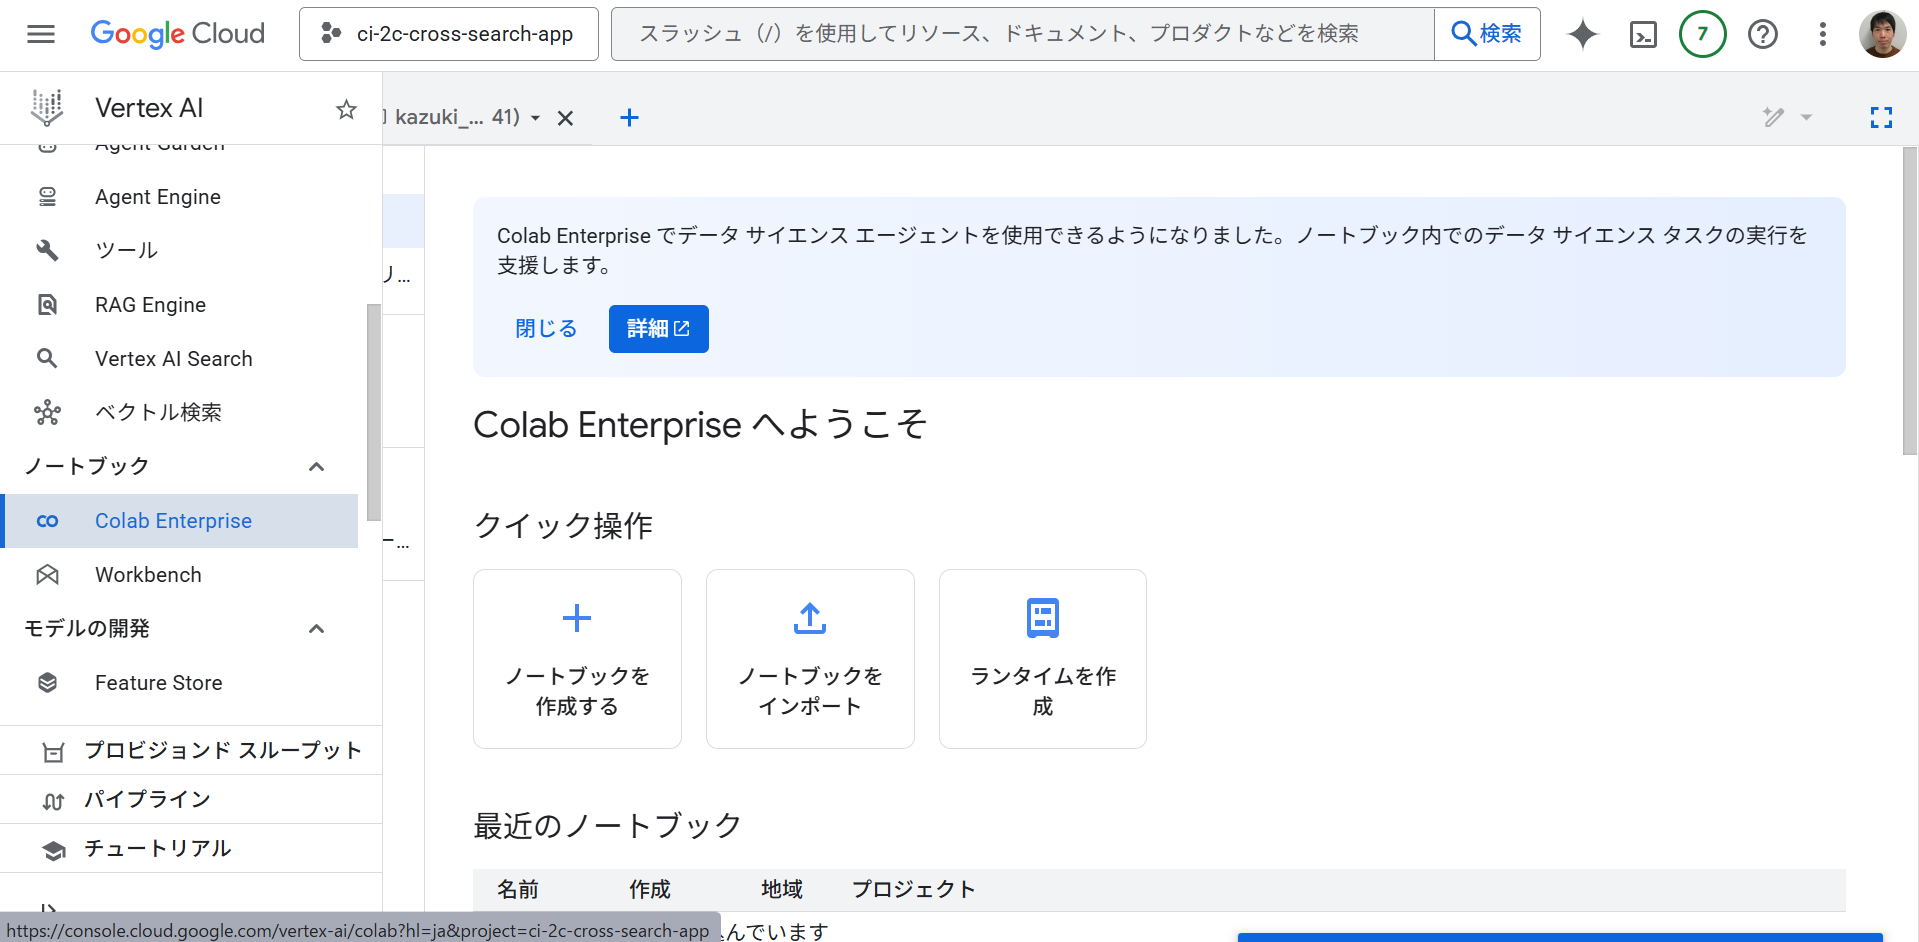Image resolution: width=1919 pixels, height=942 pixels.
Task: Click the plus icon to add new tab
Action: pos(629,118)
